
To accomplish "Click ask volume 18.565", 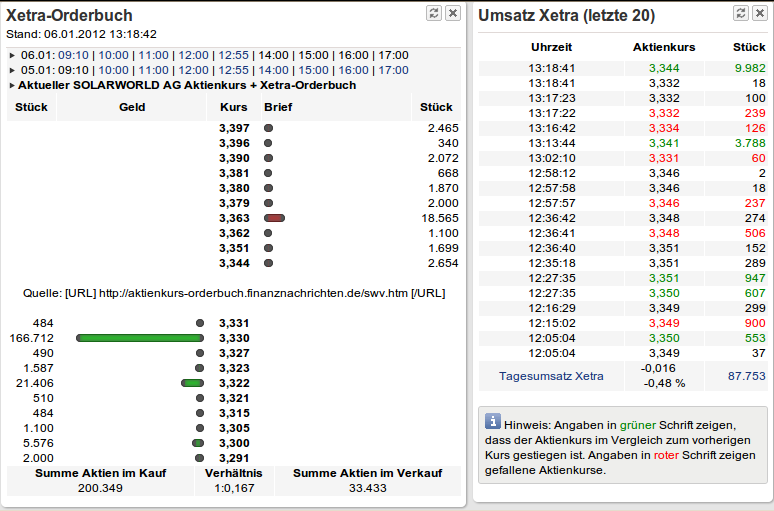I will pyautogui.click(x=440, y=218).
